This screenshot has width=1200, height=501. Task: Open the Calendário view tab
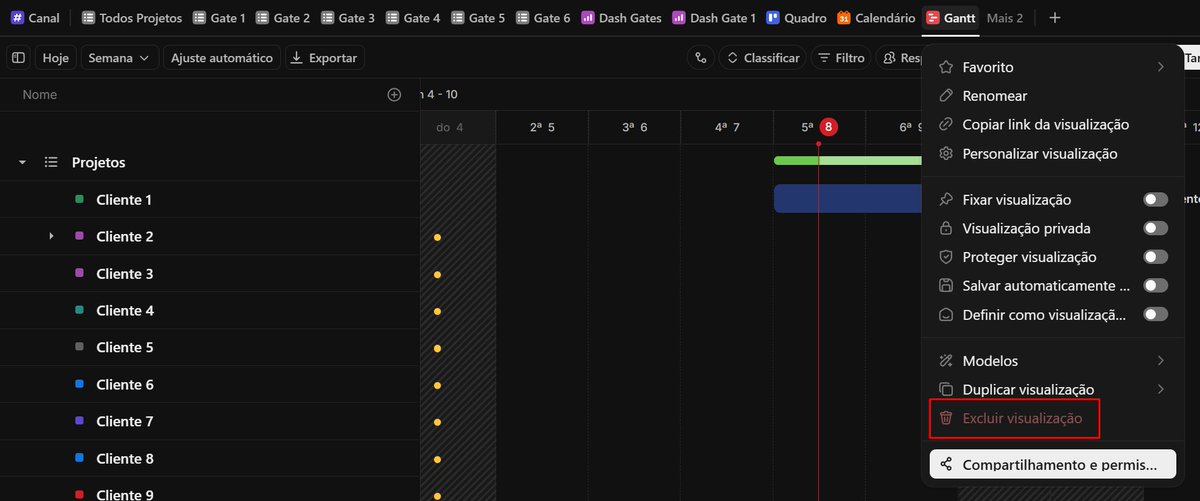[x=876, y=18]
